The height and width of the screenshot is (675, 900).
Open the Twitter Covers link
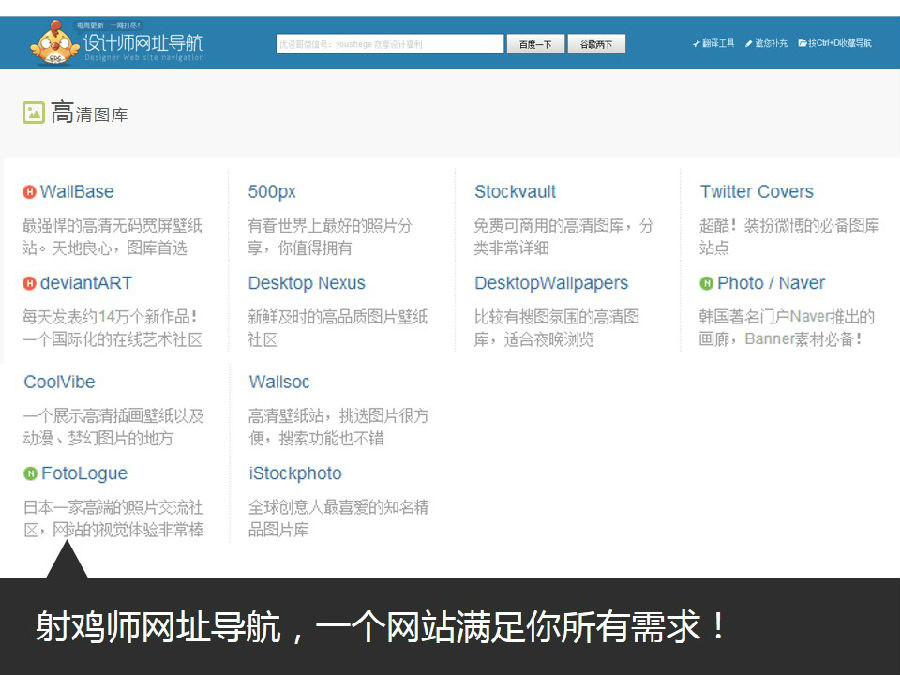click(757, 192)
